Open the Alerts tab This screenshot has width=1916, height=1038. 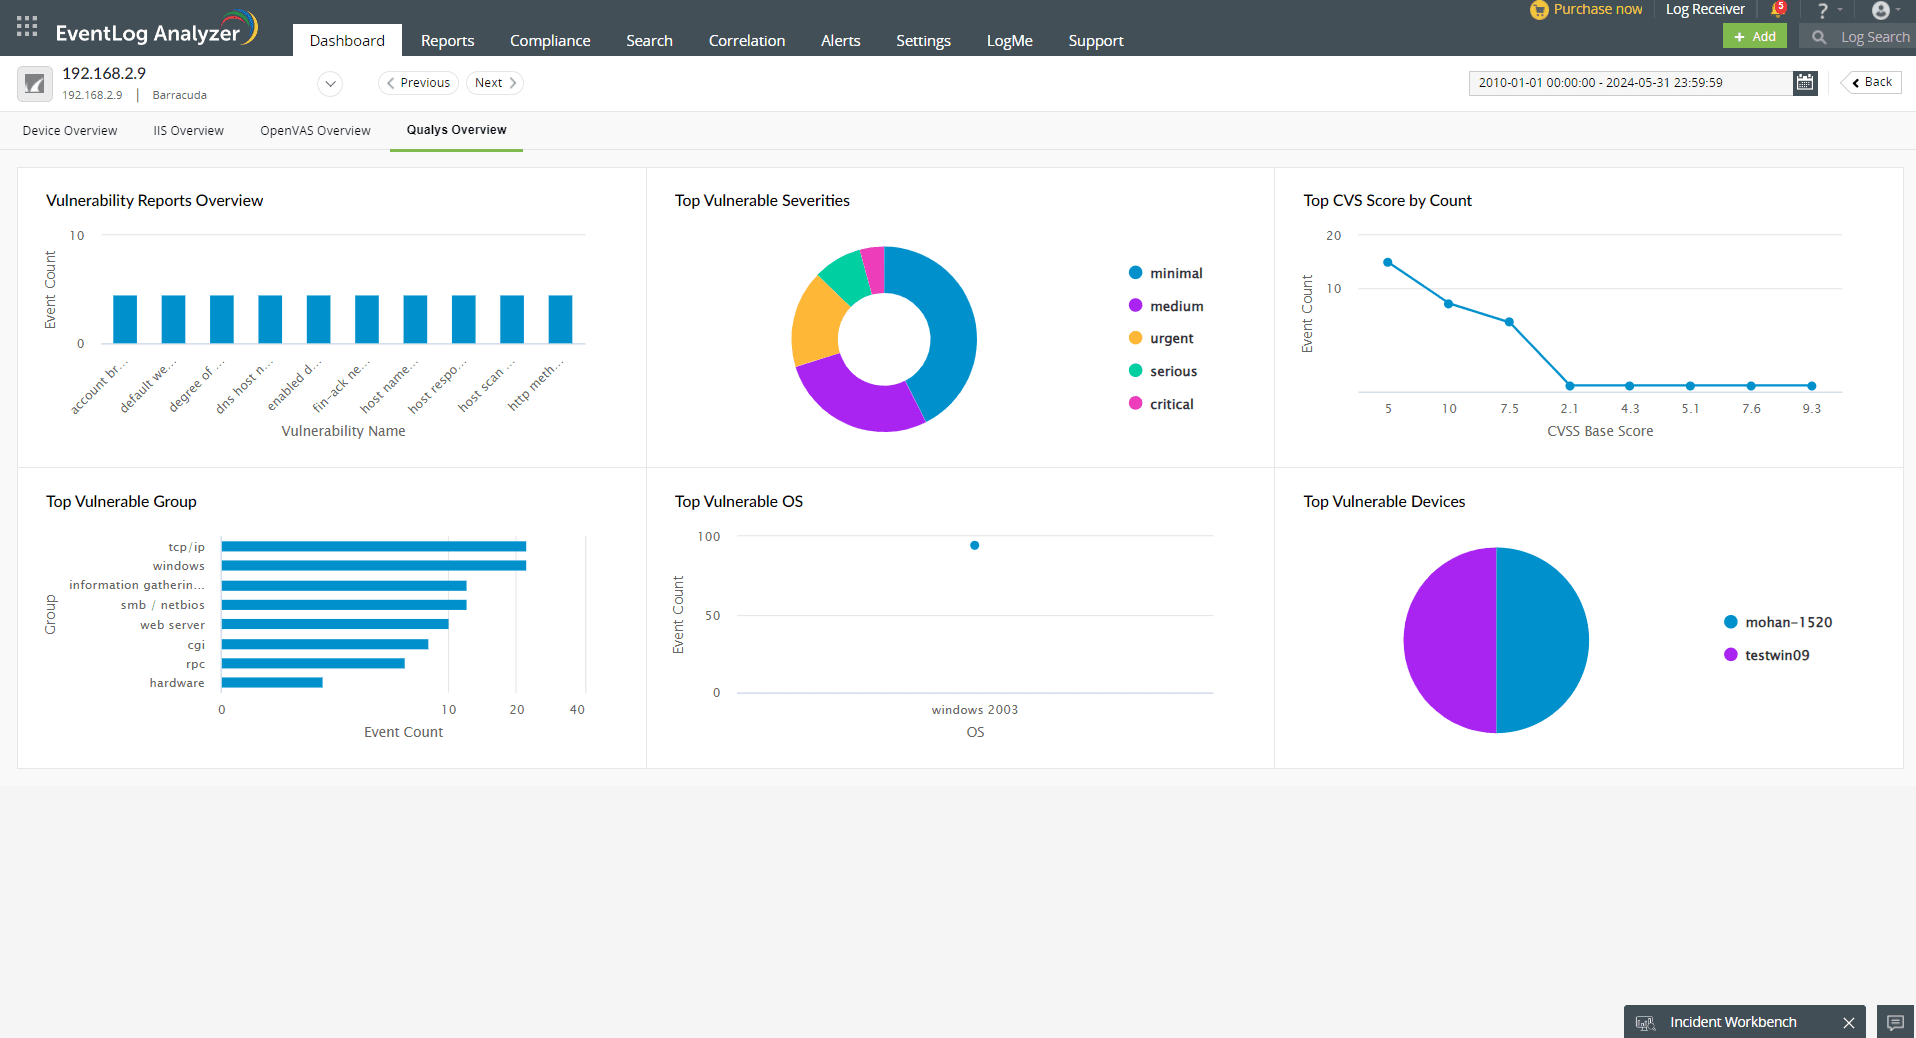pyautogui.click(x=840, y=40)
